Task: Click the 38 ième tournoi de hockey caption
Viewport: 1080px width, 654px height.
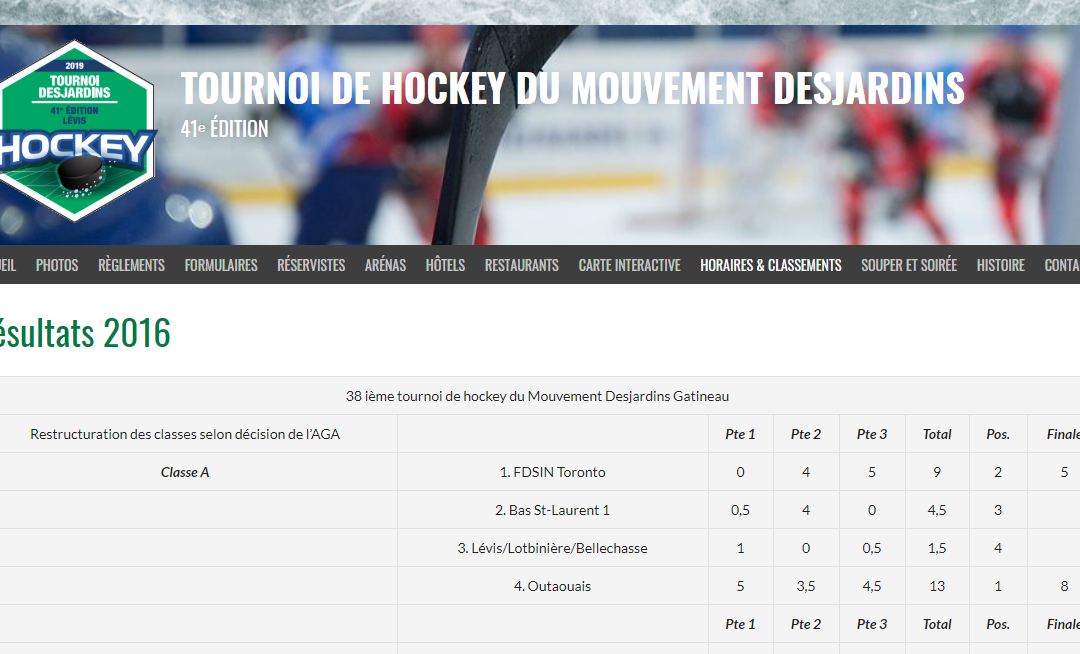Action: pos(537,397)
